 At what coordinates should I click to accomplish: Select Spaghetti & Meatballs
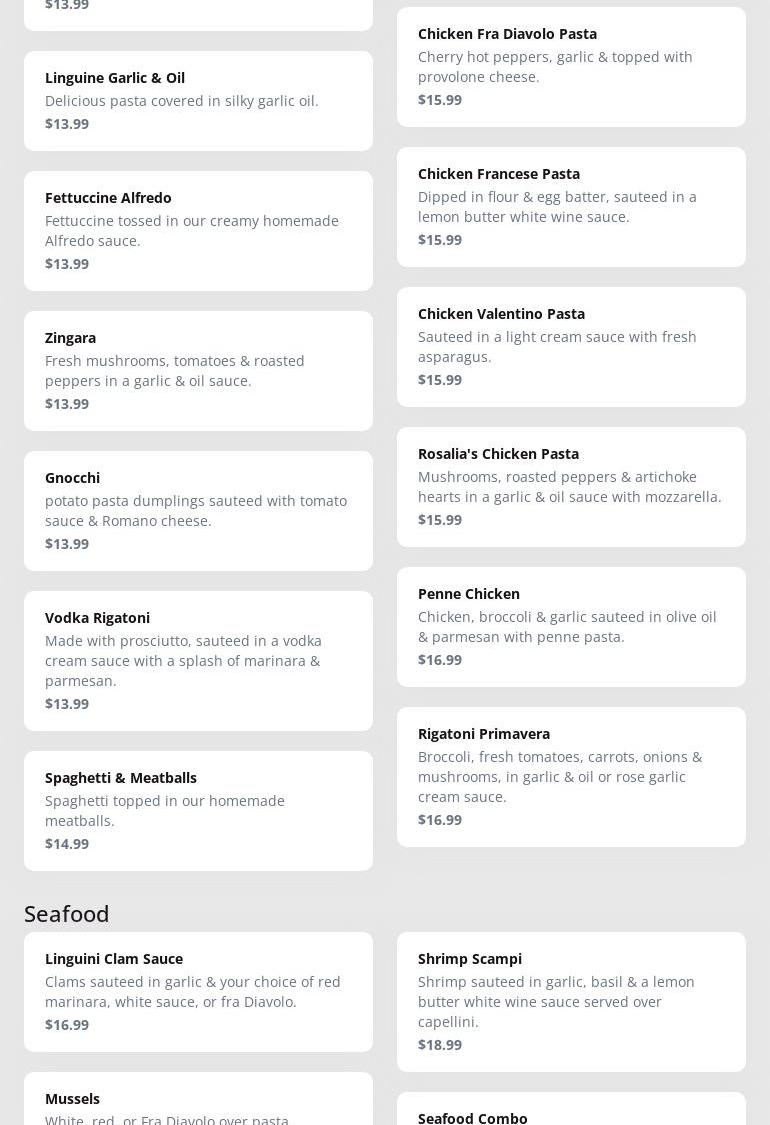(198, 811)
